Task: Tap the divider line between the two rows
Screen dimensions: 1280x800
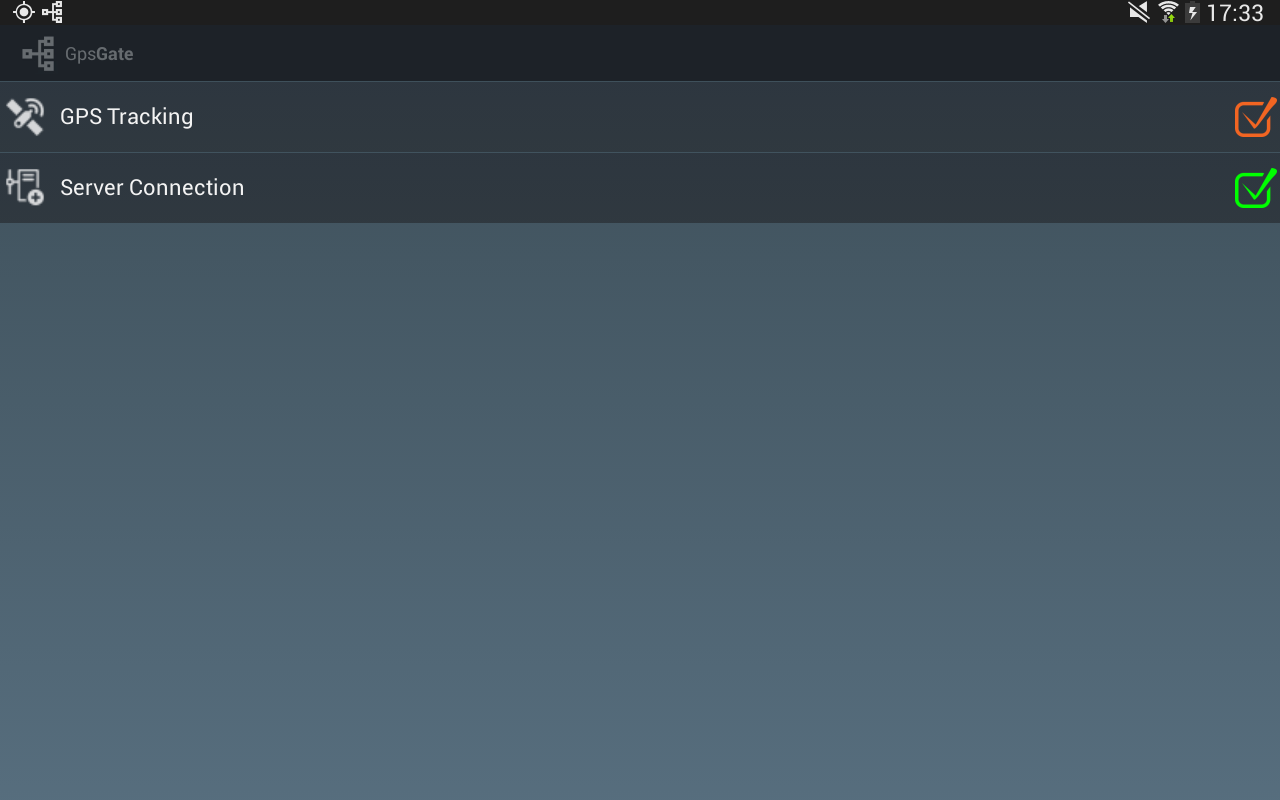Action: pos(640,152)
